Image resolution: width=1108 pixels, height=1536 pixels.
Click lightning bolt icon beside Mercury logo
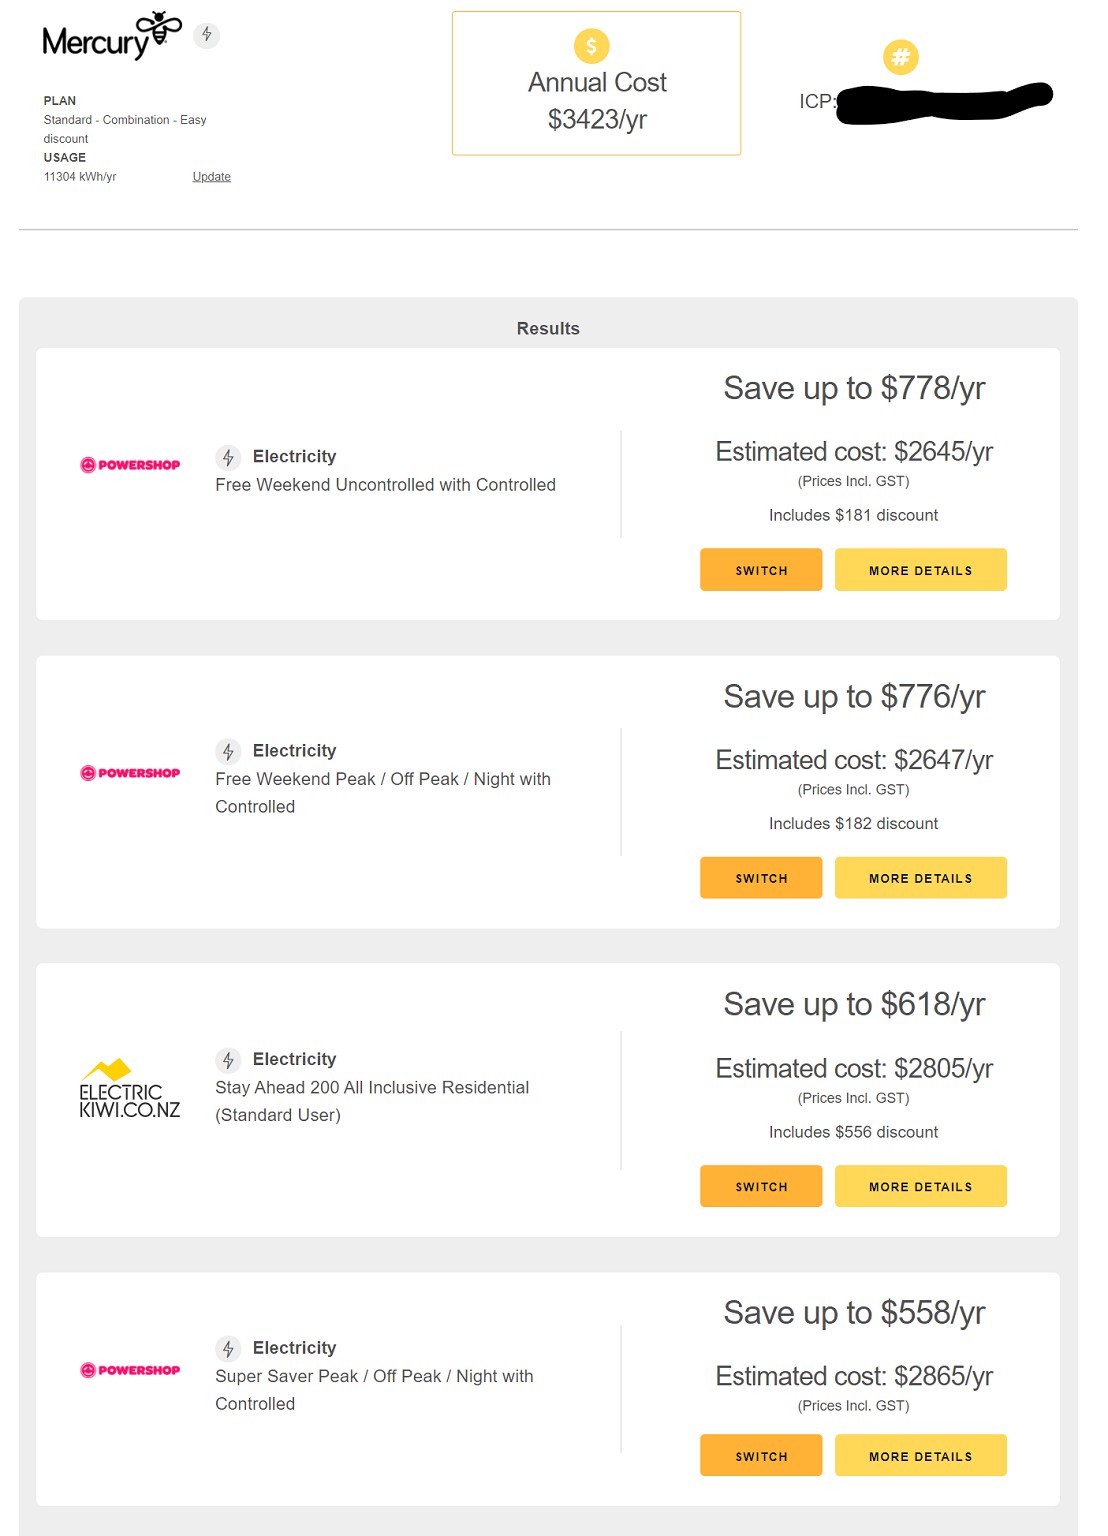point(207,35)
